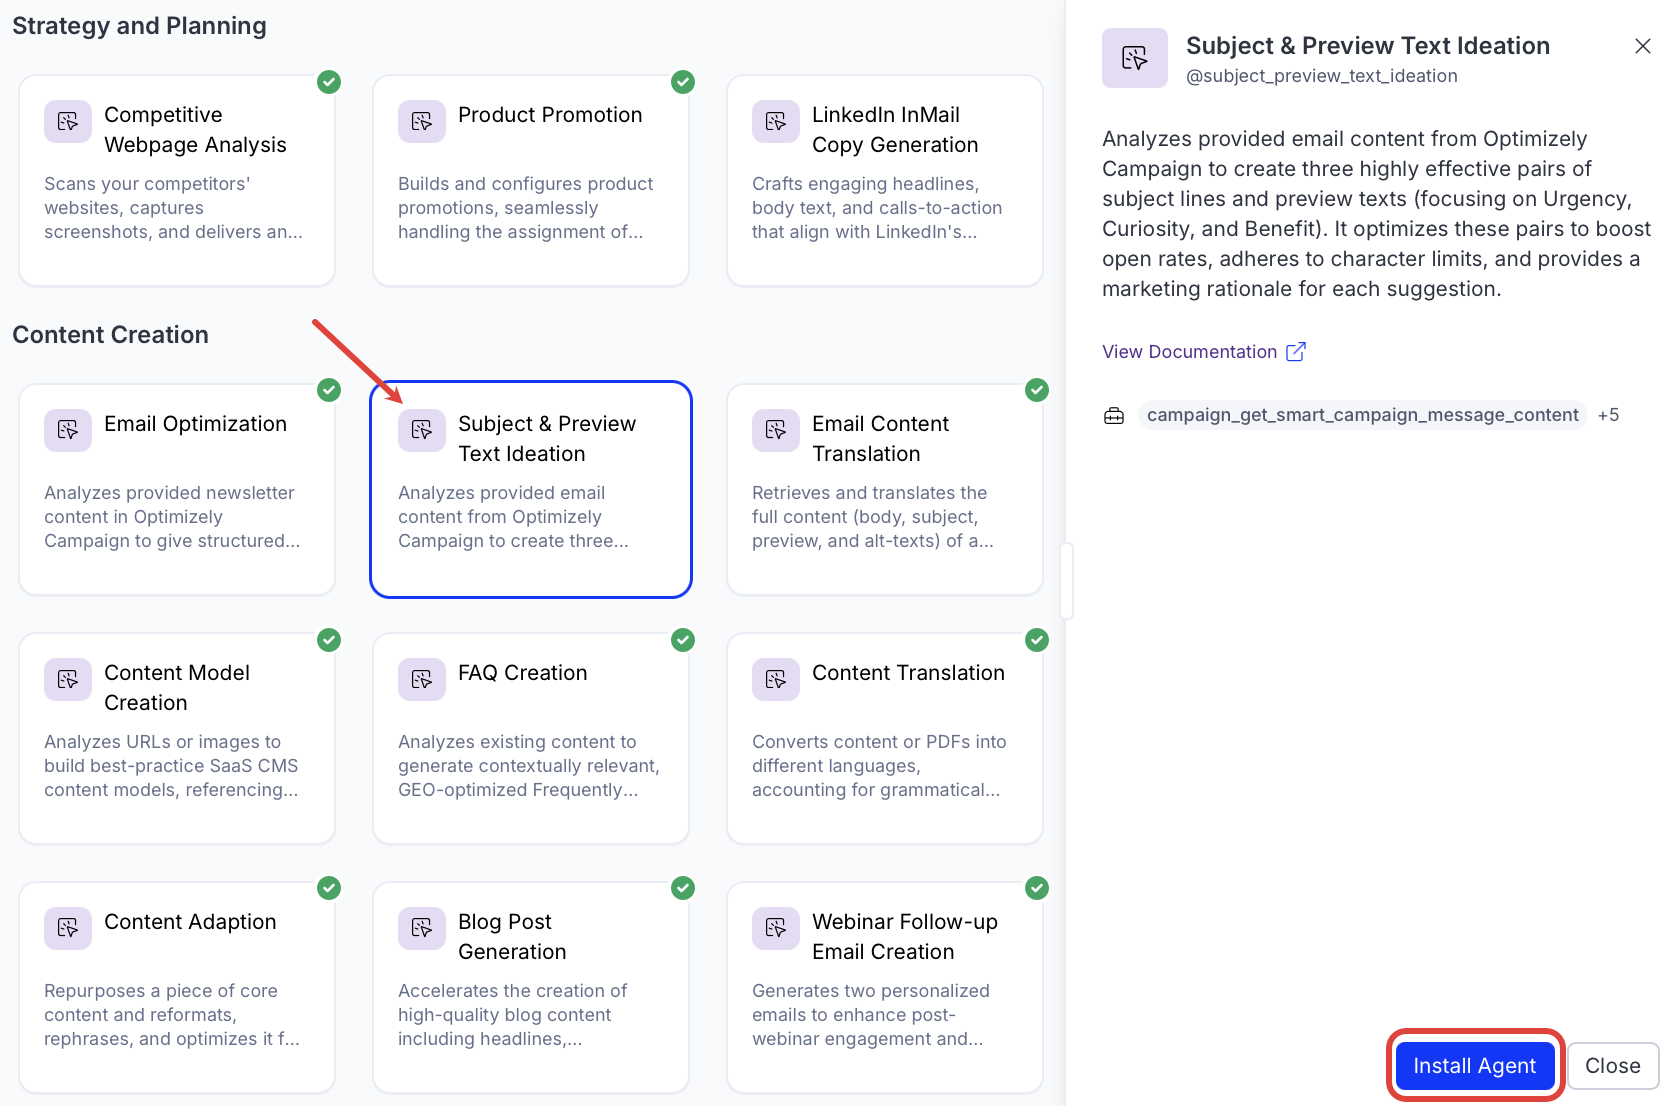The image size is (1676, 1106).
Task: Expand the +5 tools list
Action: (1609, 414)
